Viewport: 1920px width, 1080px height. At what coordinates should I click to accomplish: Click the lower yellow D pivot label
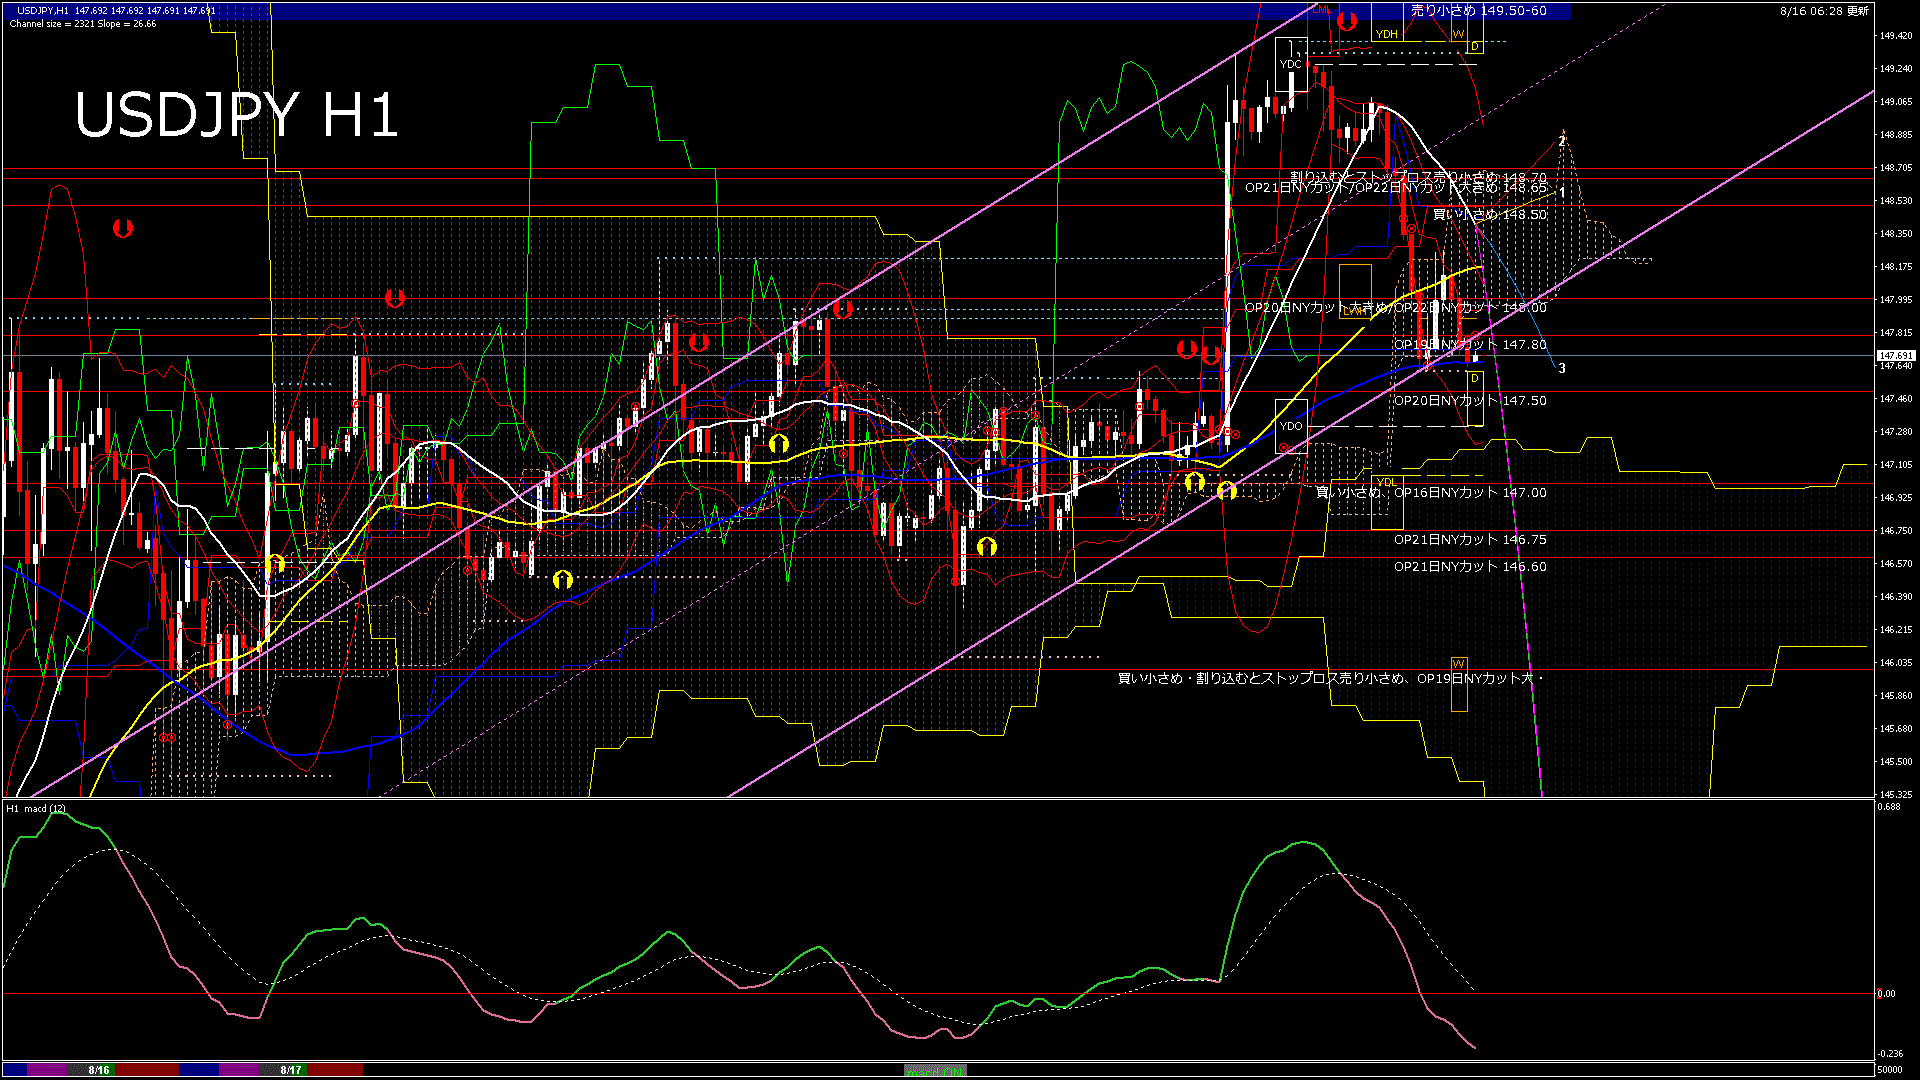click(x=1474, y=379)
